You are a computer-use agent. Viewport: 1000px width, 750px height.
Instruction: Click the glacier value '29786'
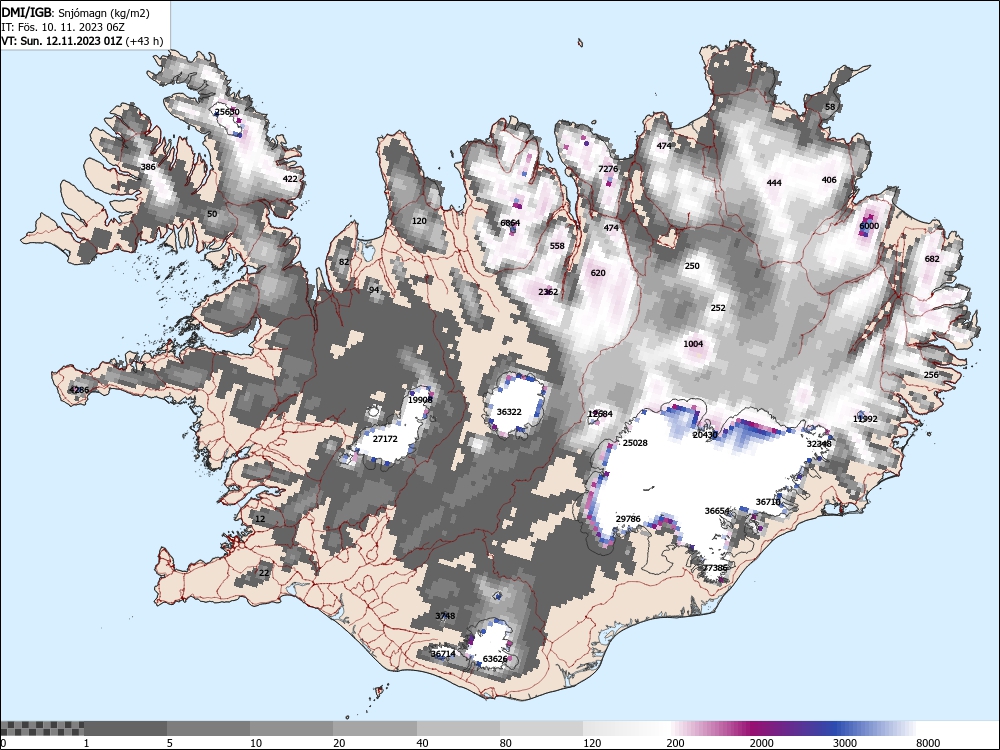(x=628, y=518)
